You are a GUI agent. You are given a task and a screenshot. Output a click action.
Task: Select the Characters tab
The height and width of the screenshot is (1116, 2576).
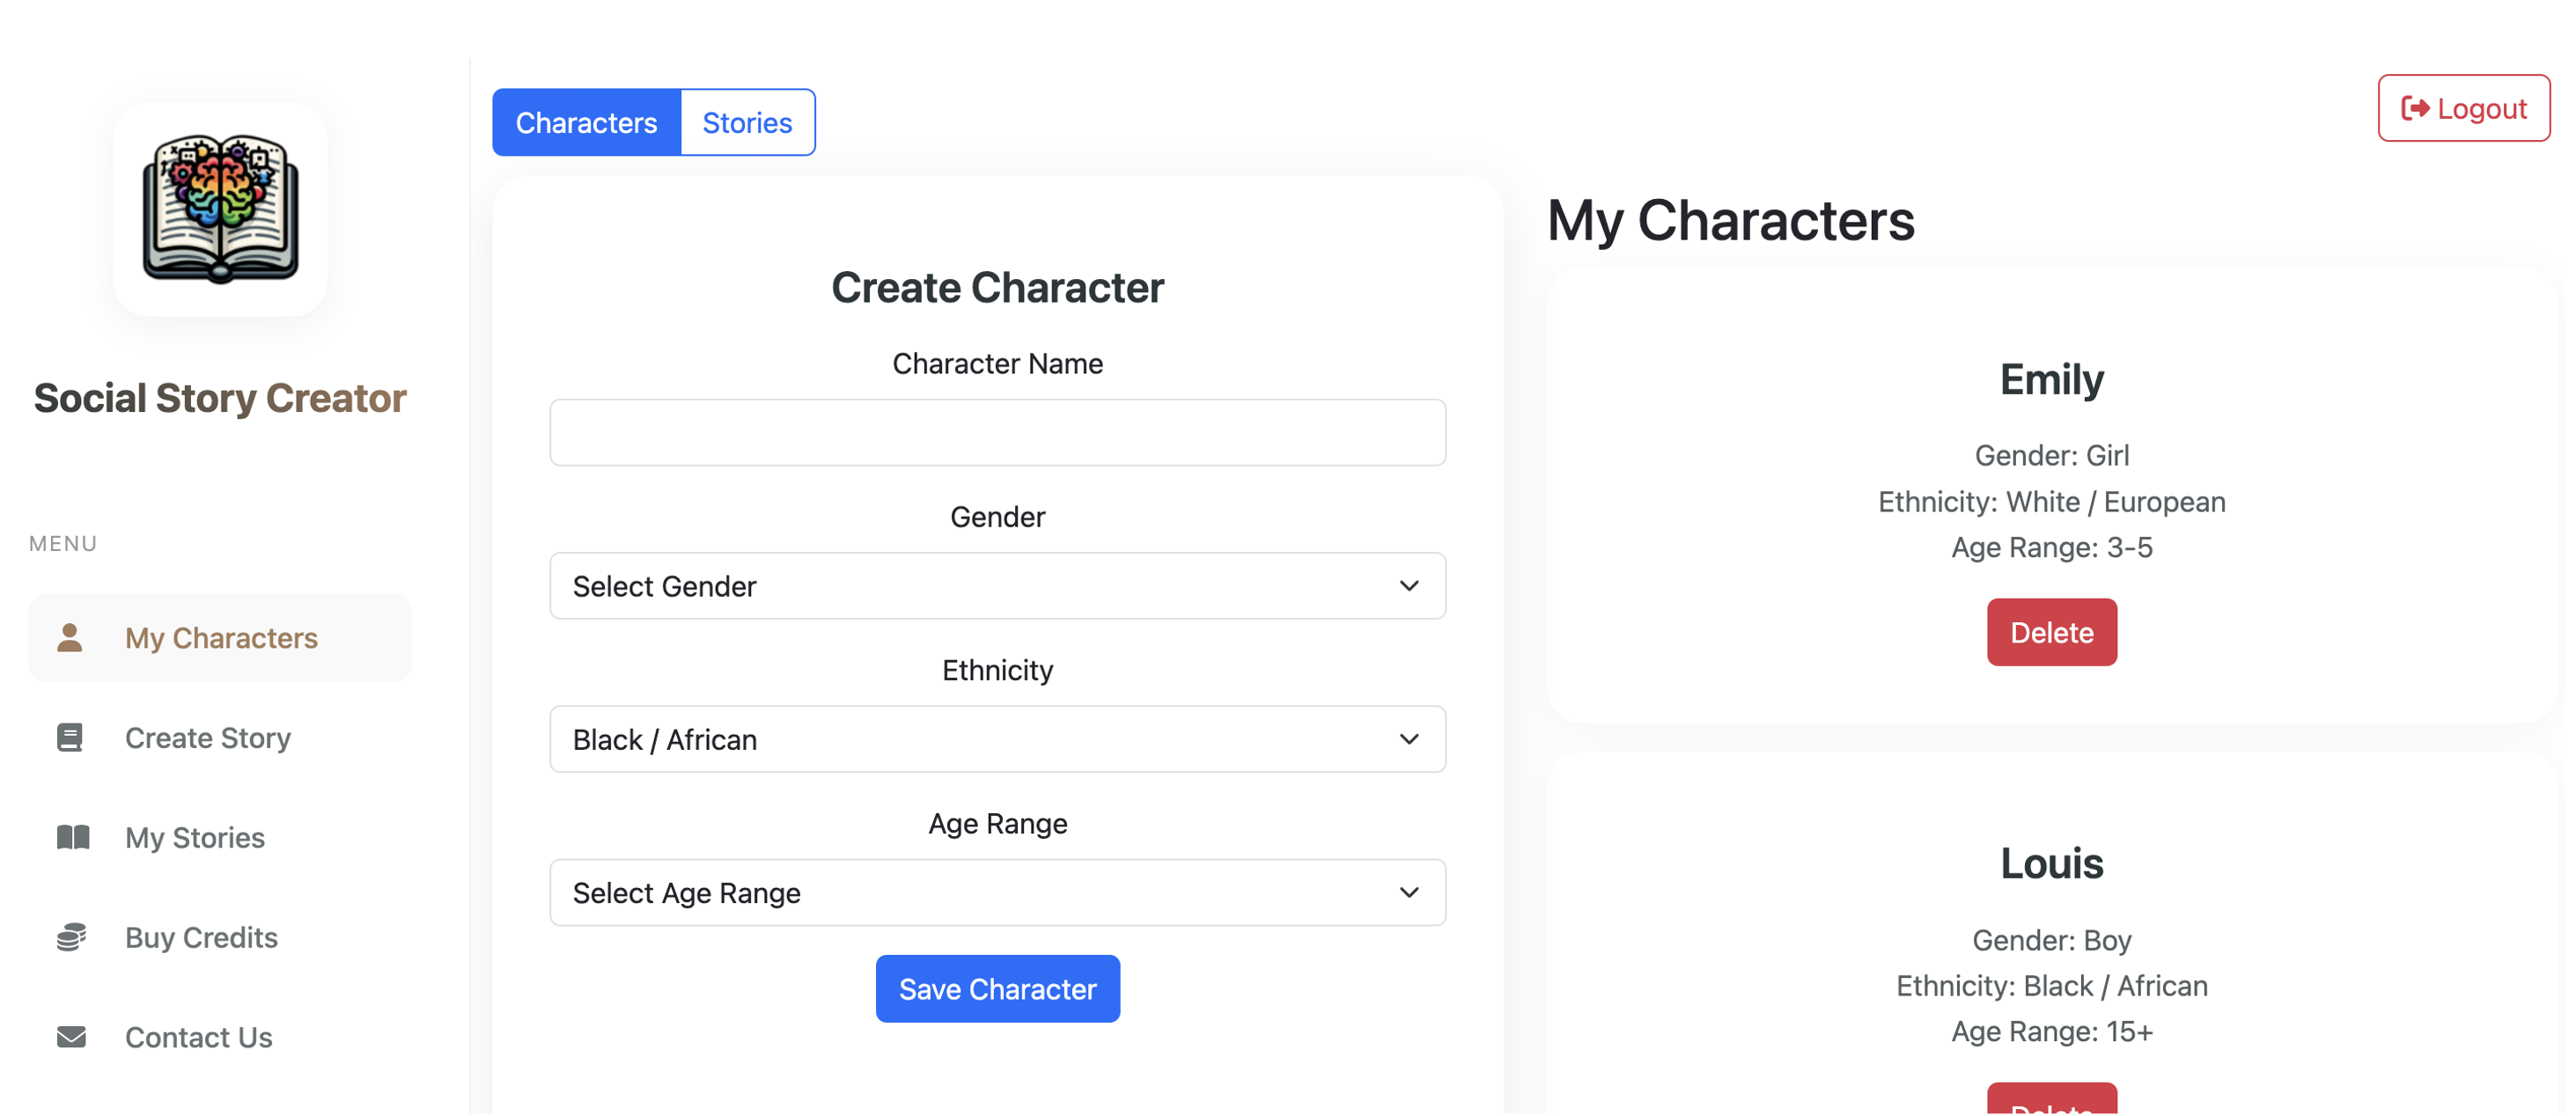[x=586, y=122]
